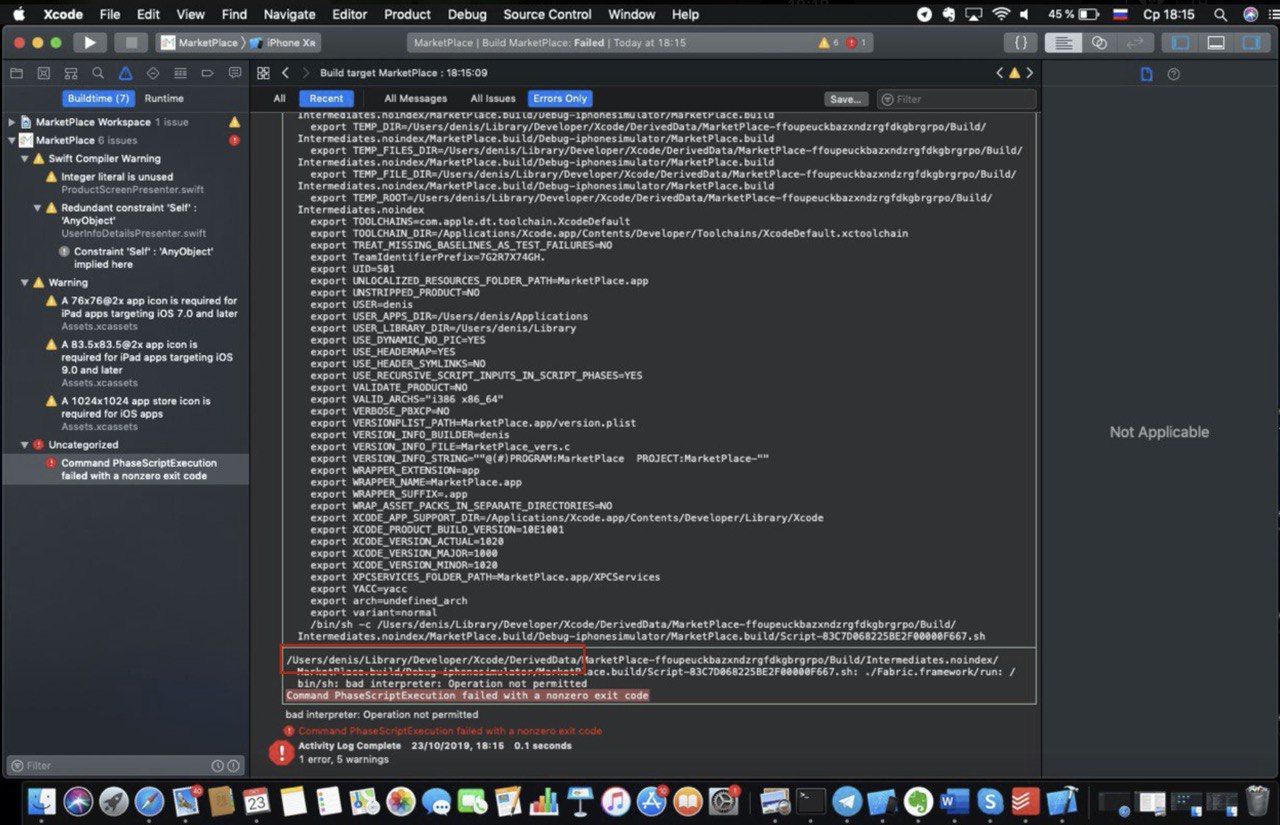The width and height of the screenshot is (1280, 825).
Task: Choose the iPhone XR run destination
Action: 283,43
